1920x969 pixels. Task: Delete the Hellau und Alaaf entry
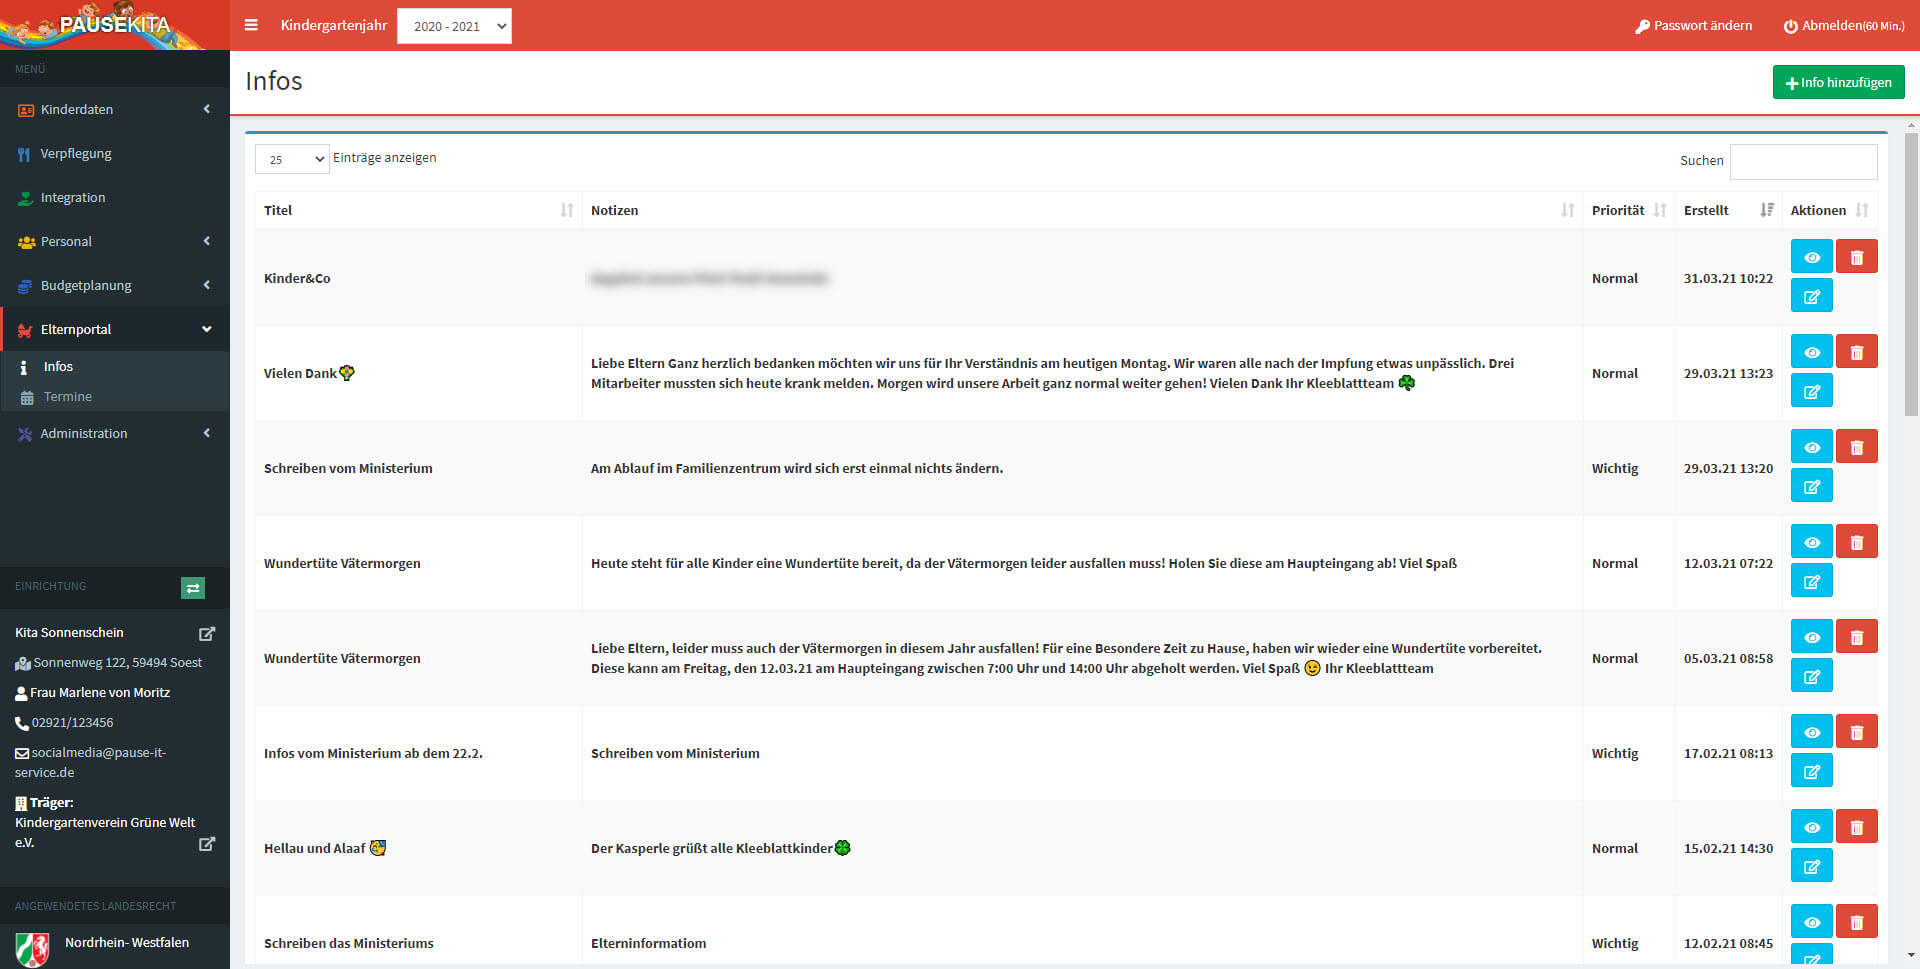pyautogui.click(x=1856, y=827)
